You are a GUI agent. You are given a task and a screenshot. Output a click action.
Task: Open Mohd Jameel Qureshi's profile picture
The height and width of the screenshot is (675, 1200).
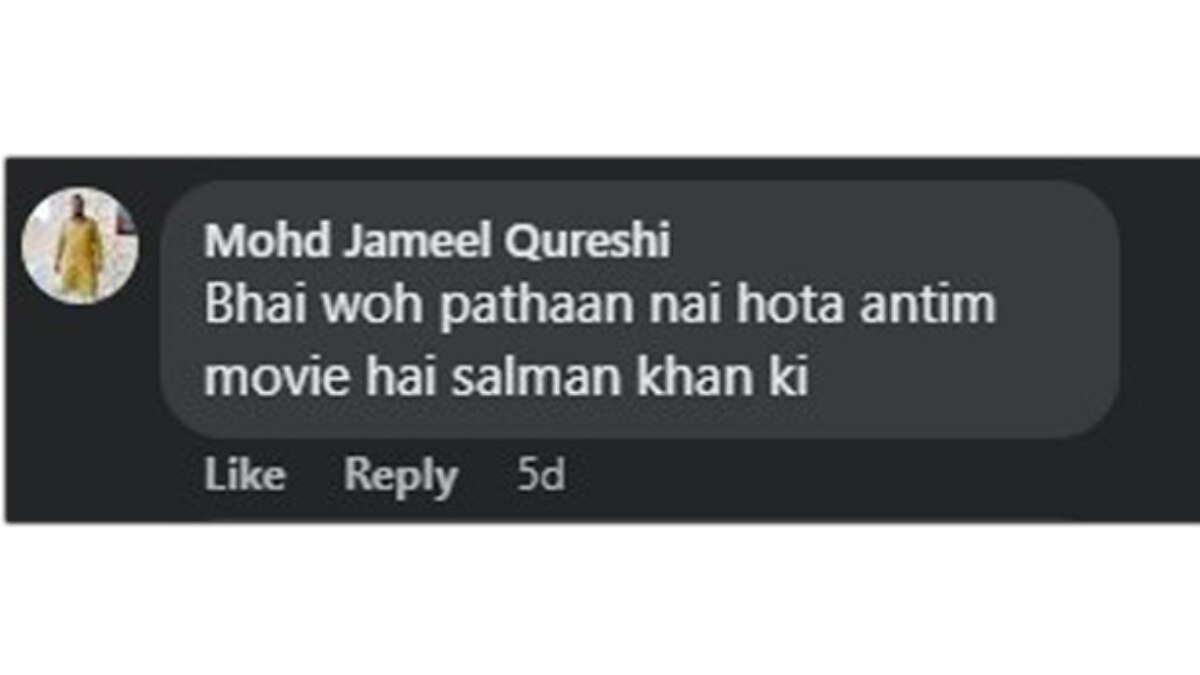tap(80, 245)
